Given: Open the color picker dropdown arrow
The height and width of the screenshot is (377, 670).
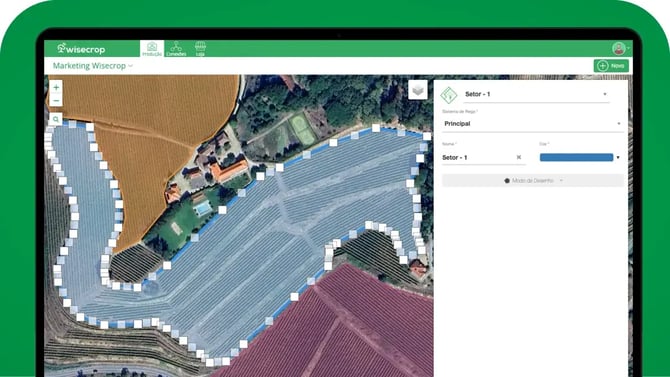Looking at the screenshot, I should coord(618,157).
